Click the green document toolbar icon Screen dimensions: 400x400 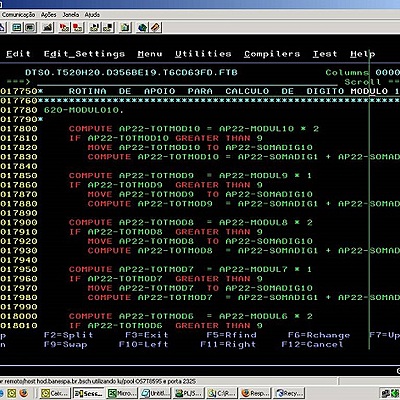125,27
